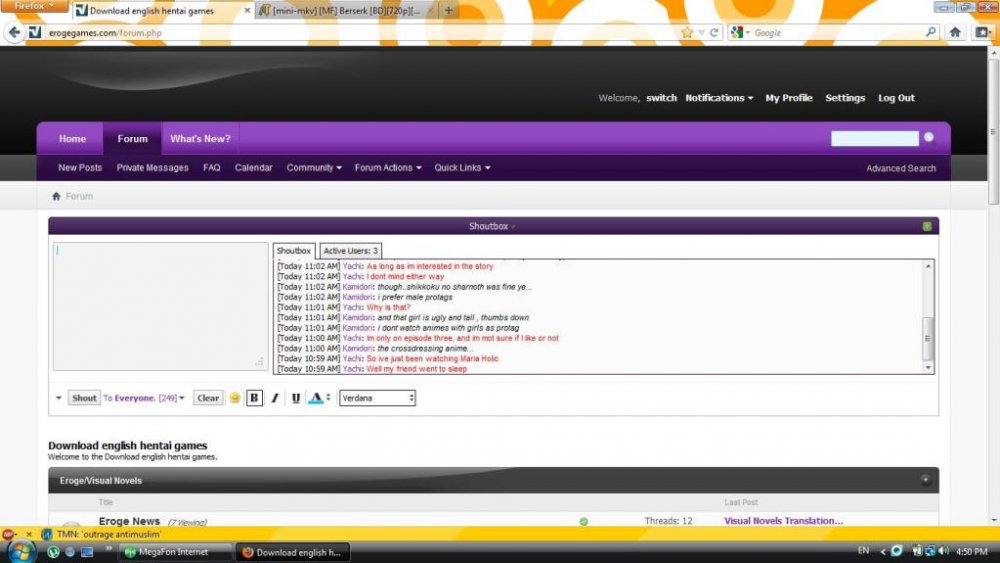Image resolution: width=1000 pixels, height=563 pixels.
Task: Reload the page with the refresh icon
Action: 714,33
